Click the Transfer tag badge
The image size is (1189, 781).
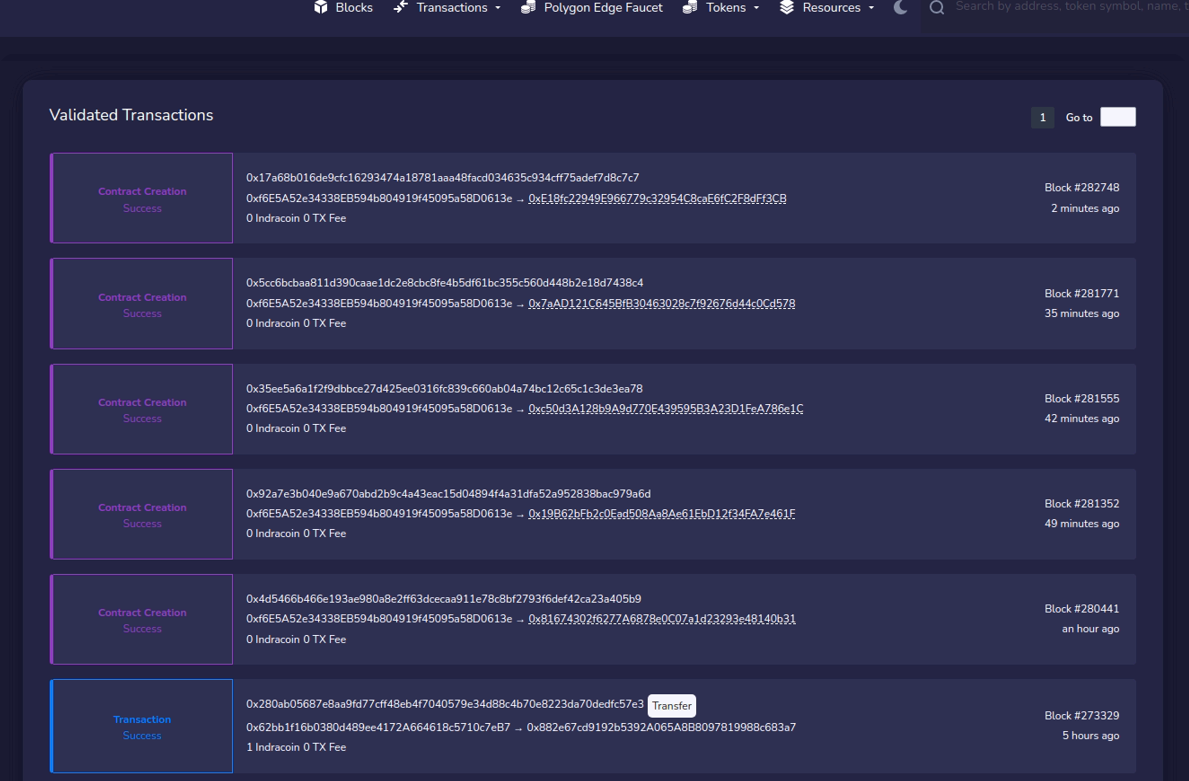(x=671, y=706)
